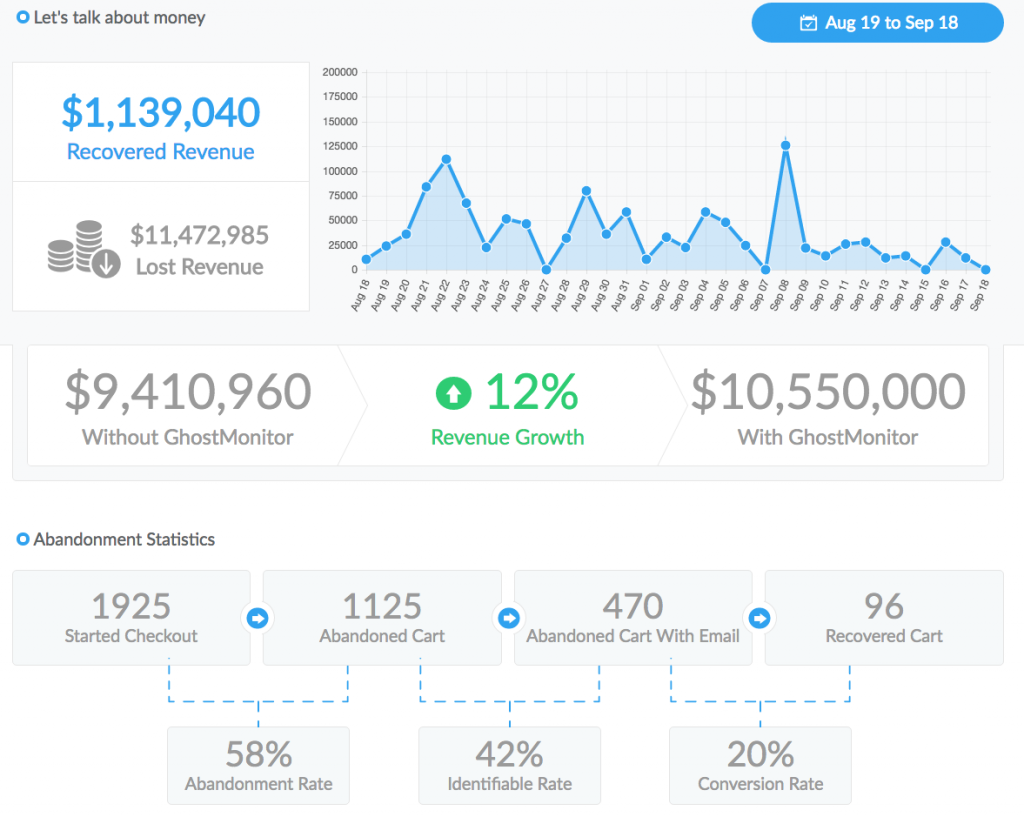Click arrow icon between Started Checkout and Abandoned Cart
The image size is (1024, 817).
point(257,618)
